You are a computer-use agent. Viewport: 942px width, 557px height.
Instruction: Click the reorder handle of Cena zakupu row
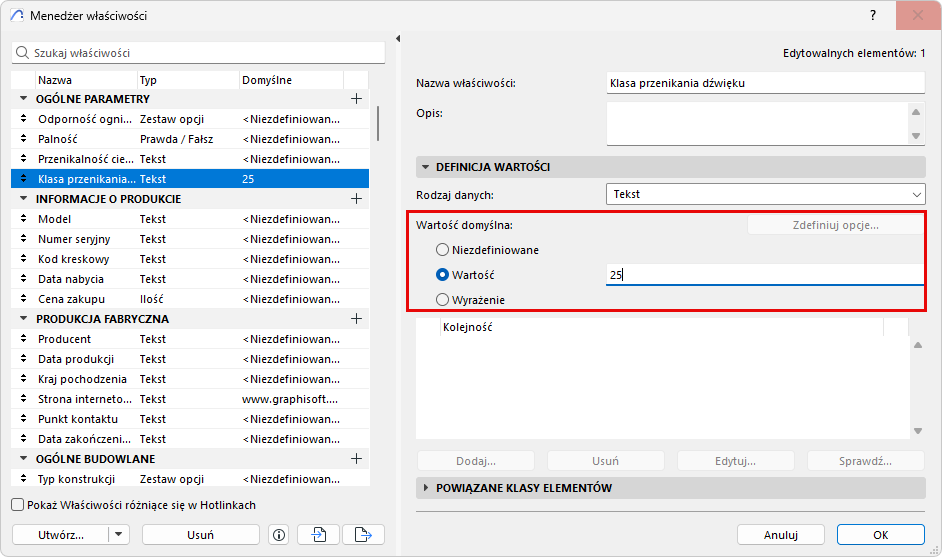(x=23, y=299)
